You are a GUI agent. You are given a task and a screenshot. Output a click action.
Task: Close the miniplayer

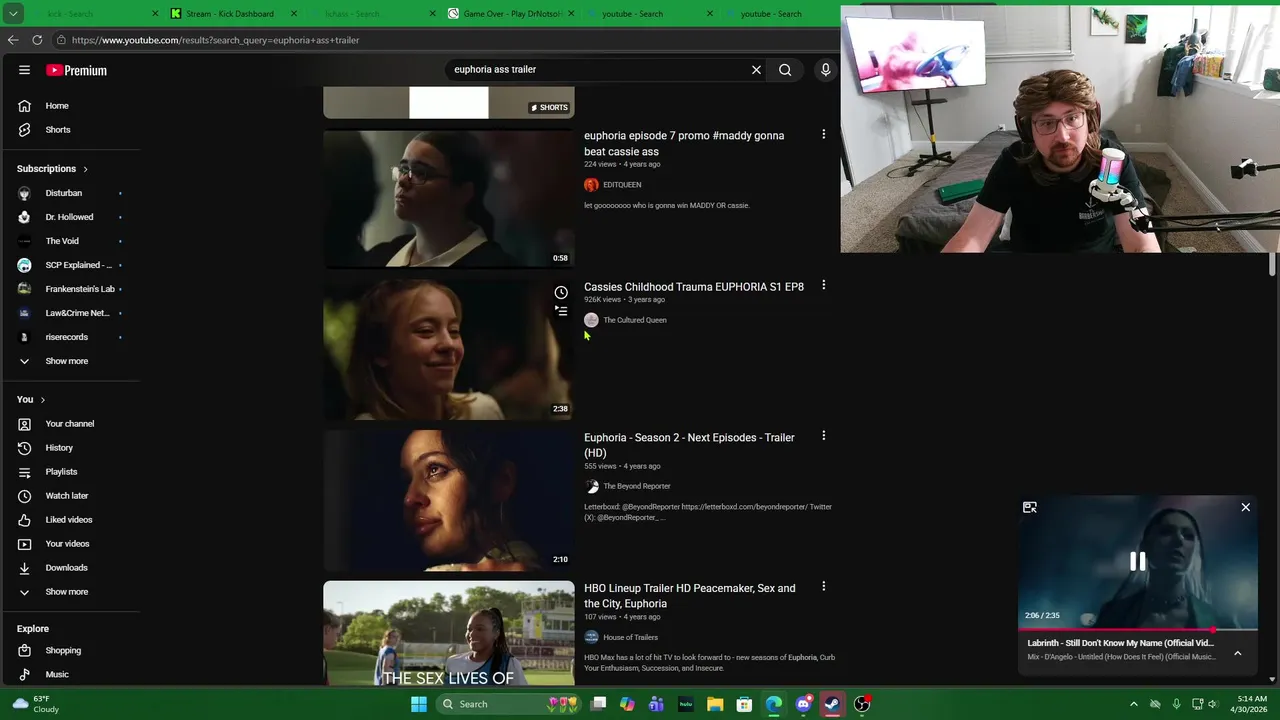(1245, 508)
